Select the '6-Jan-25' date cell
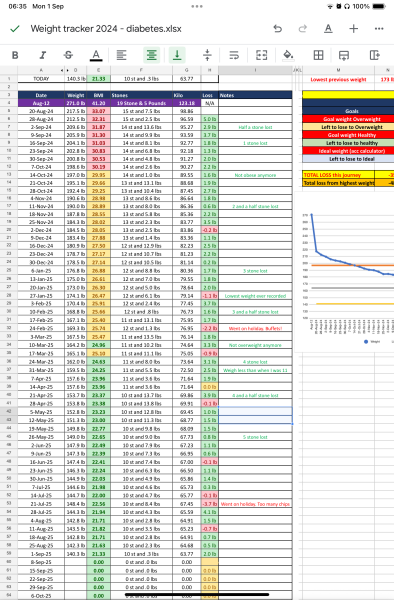The height and width of the screenshot is (600, 394). coord(41,271)
